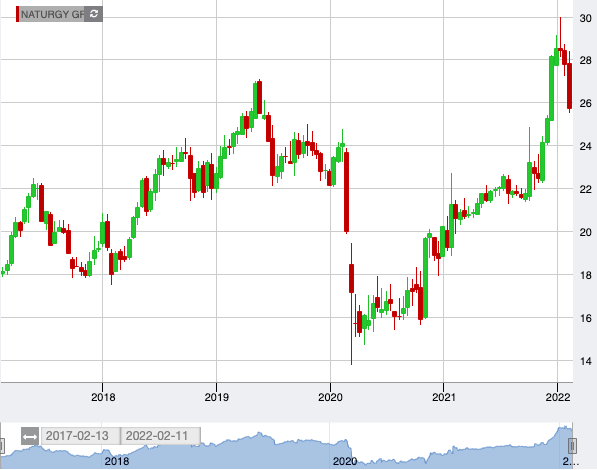Click the refresh icon beside NATURGY label
Image resolution: width=597 pixels, height=470 pixels.
coord(94,14)
